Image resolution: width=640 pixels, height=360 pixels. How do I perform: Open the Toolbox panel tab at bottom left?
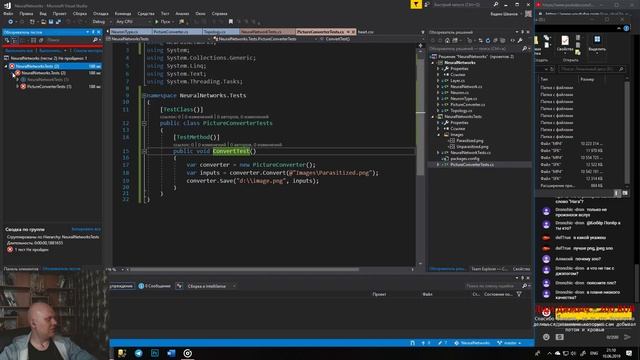pyautogui.click(x=21, y=269)
